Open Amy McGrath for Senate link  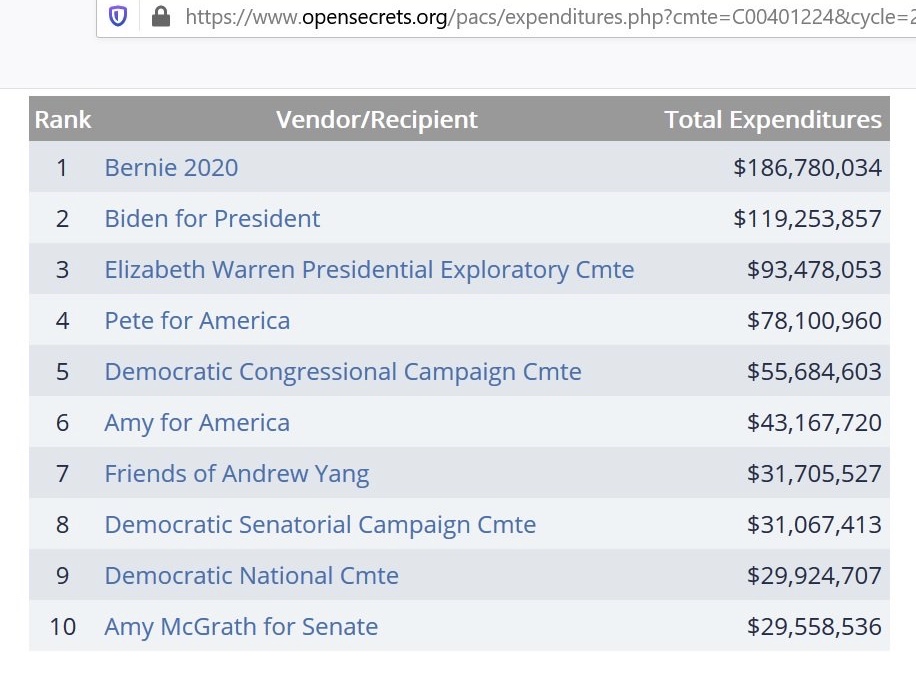(x=241, y=626)
